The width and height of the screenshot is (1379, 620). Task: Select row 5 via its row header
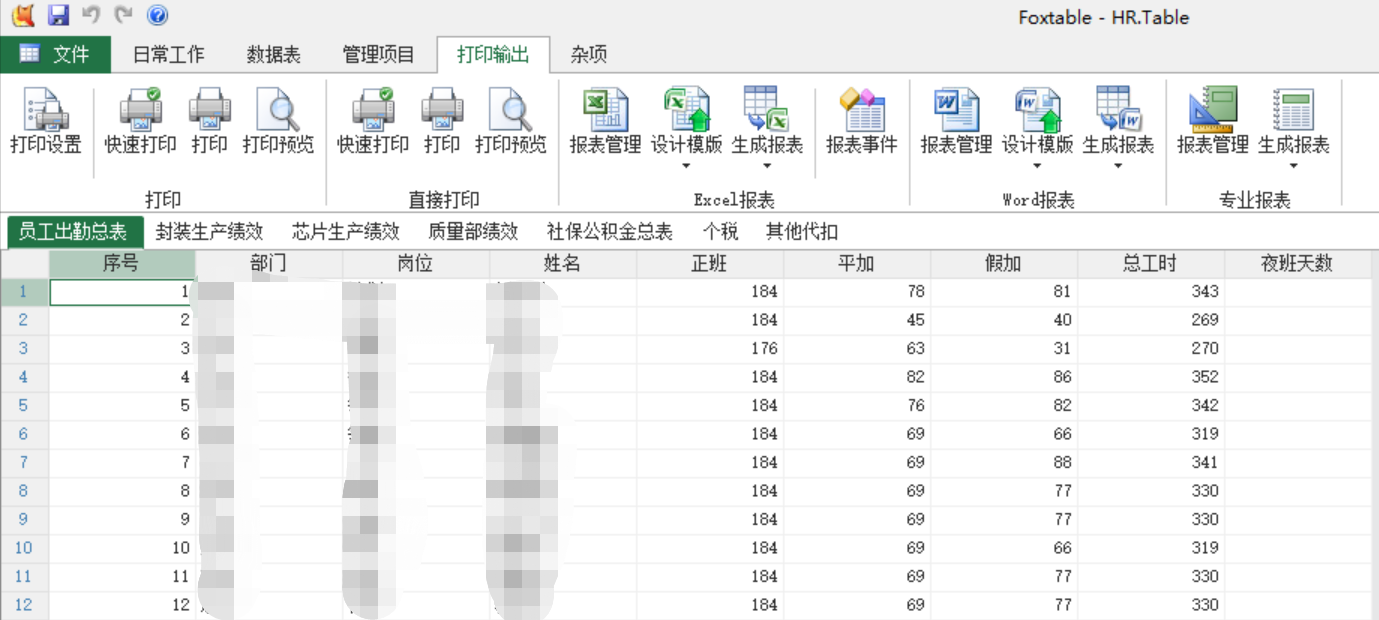coord(24,406)
